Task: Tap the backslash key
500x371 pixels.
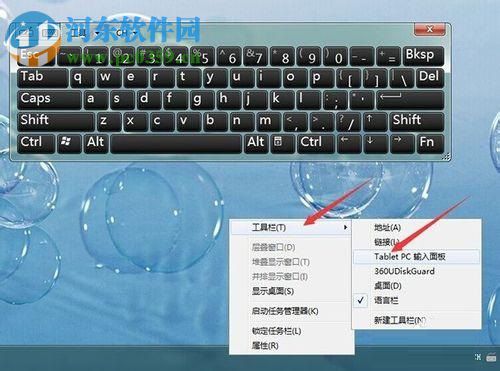Action: coord(402,78)
